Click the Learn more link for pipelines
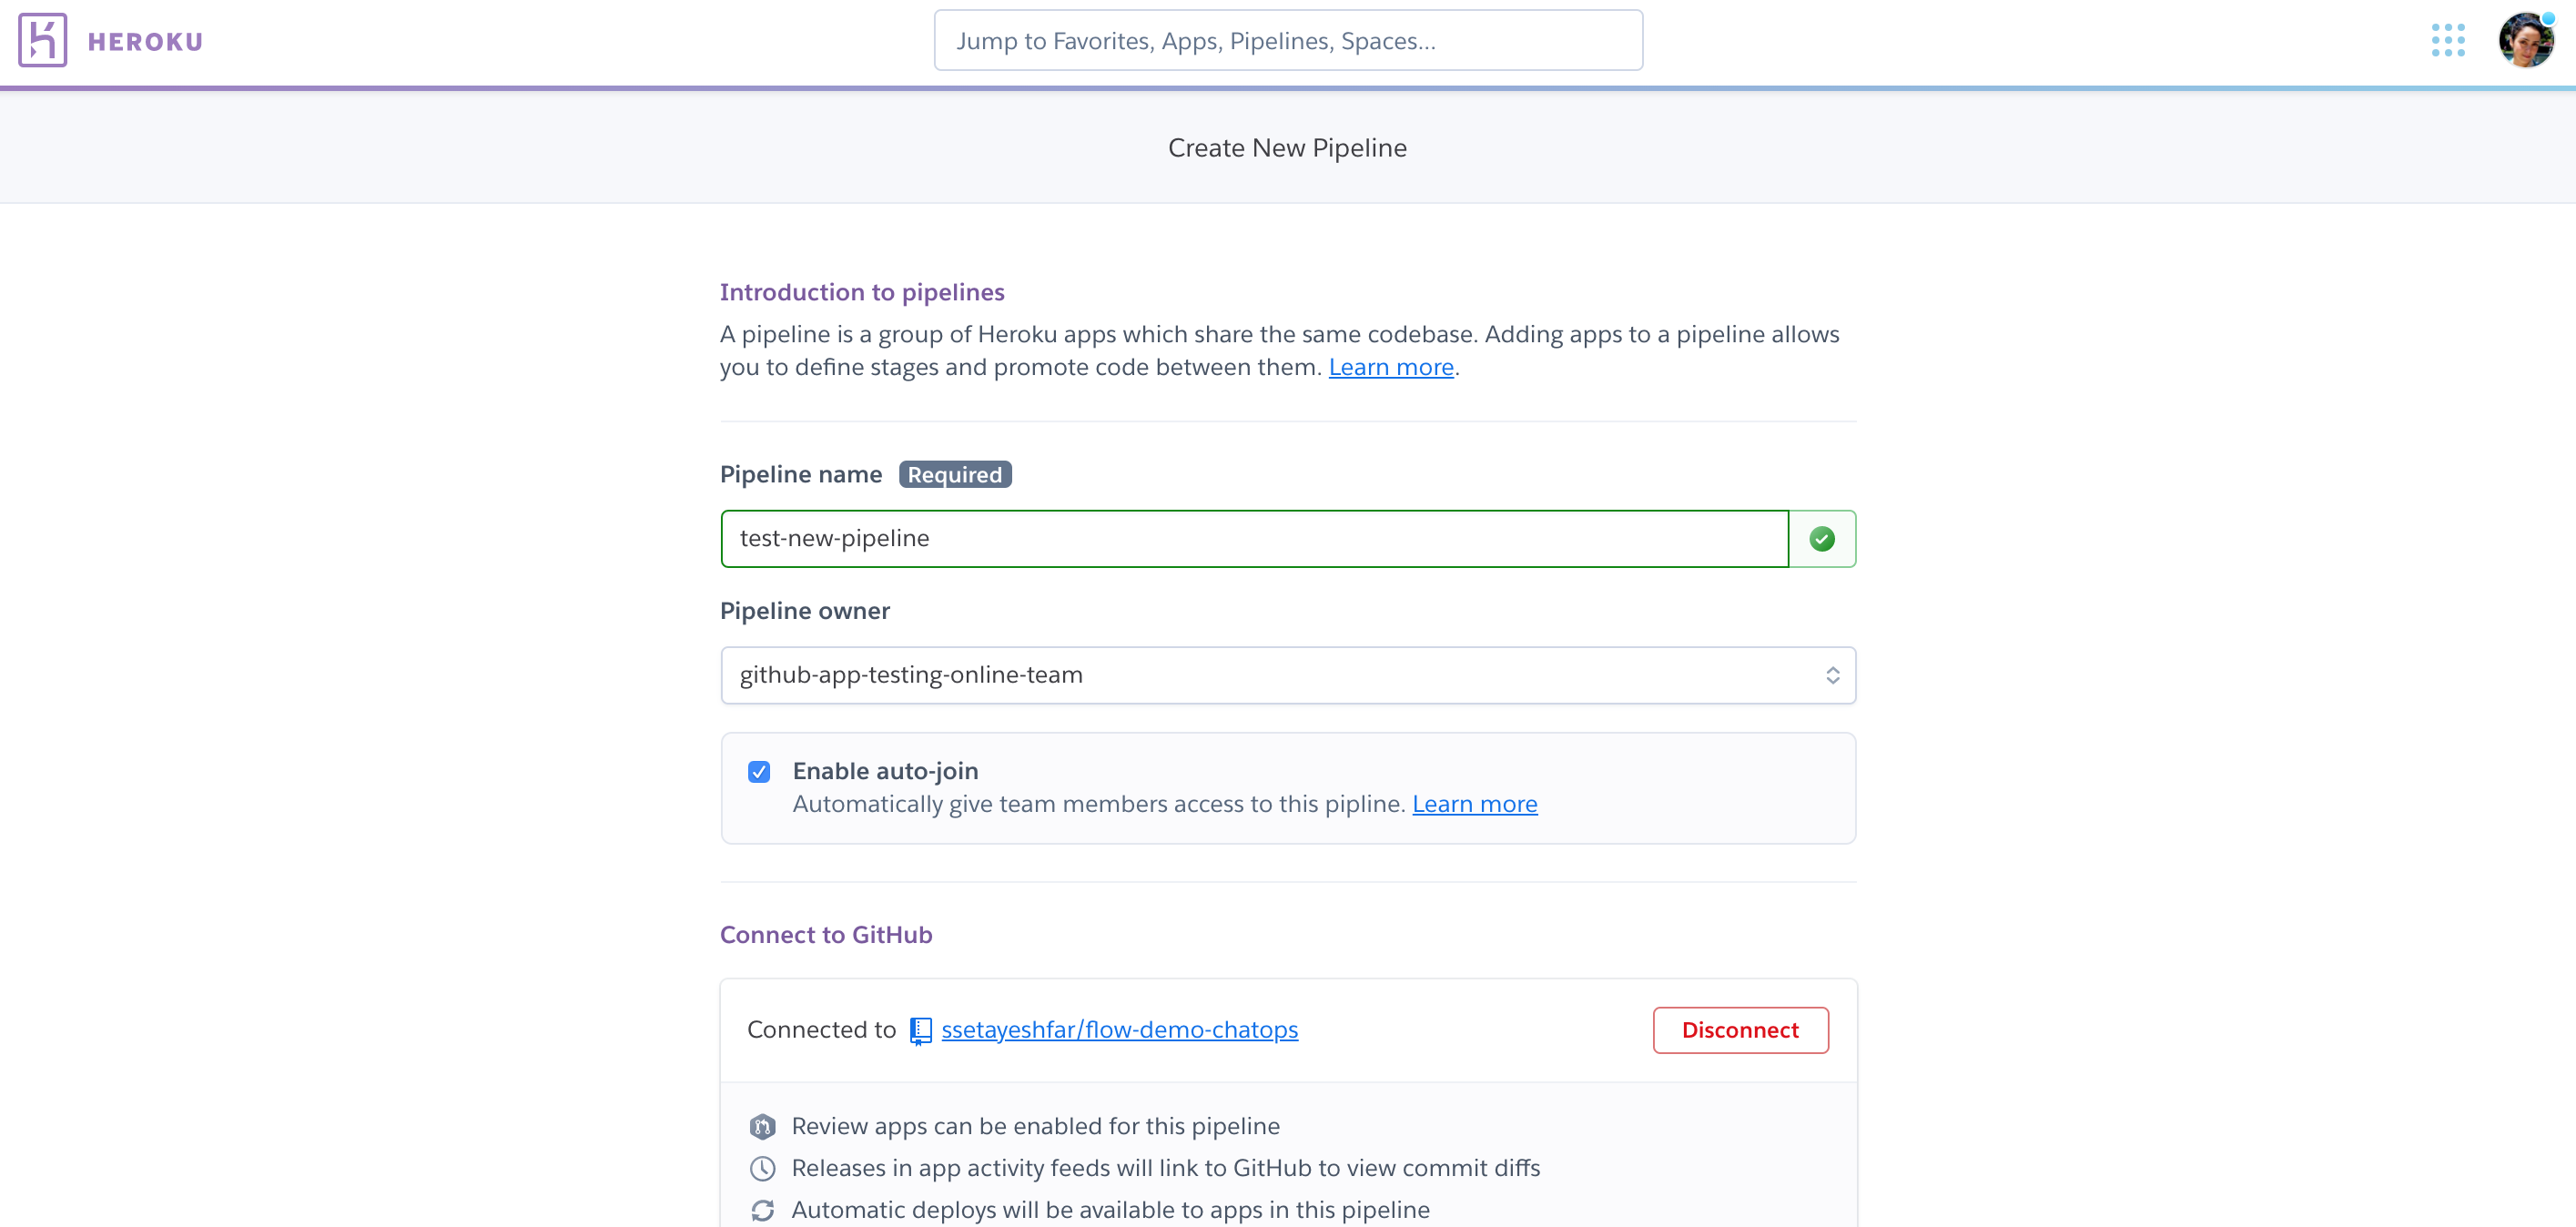This screenshot has width=2576, height=1227. pyautogui.click(x=1392, y=365)
